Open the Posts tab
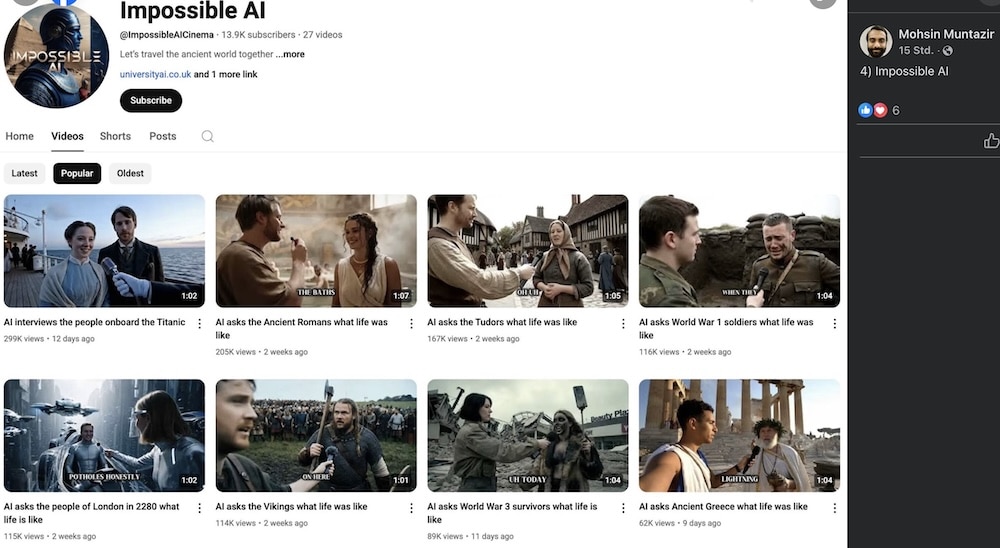1000x548 pixels. click(163, 136)
